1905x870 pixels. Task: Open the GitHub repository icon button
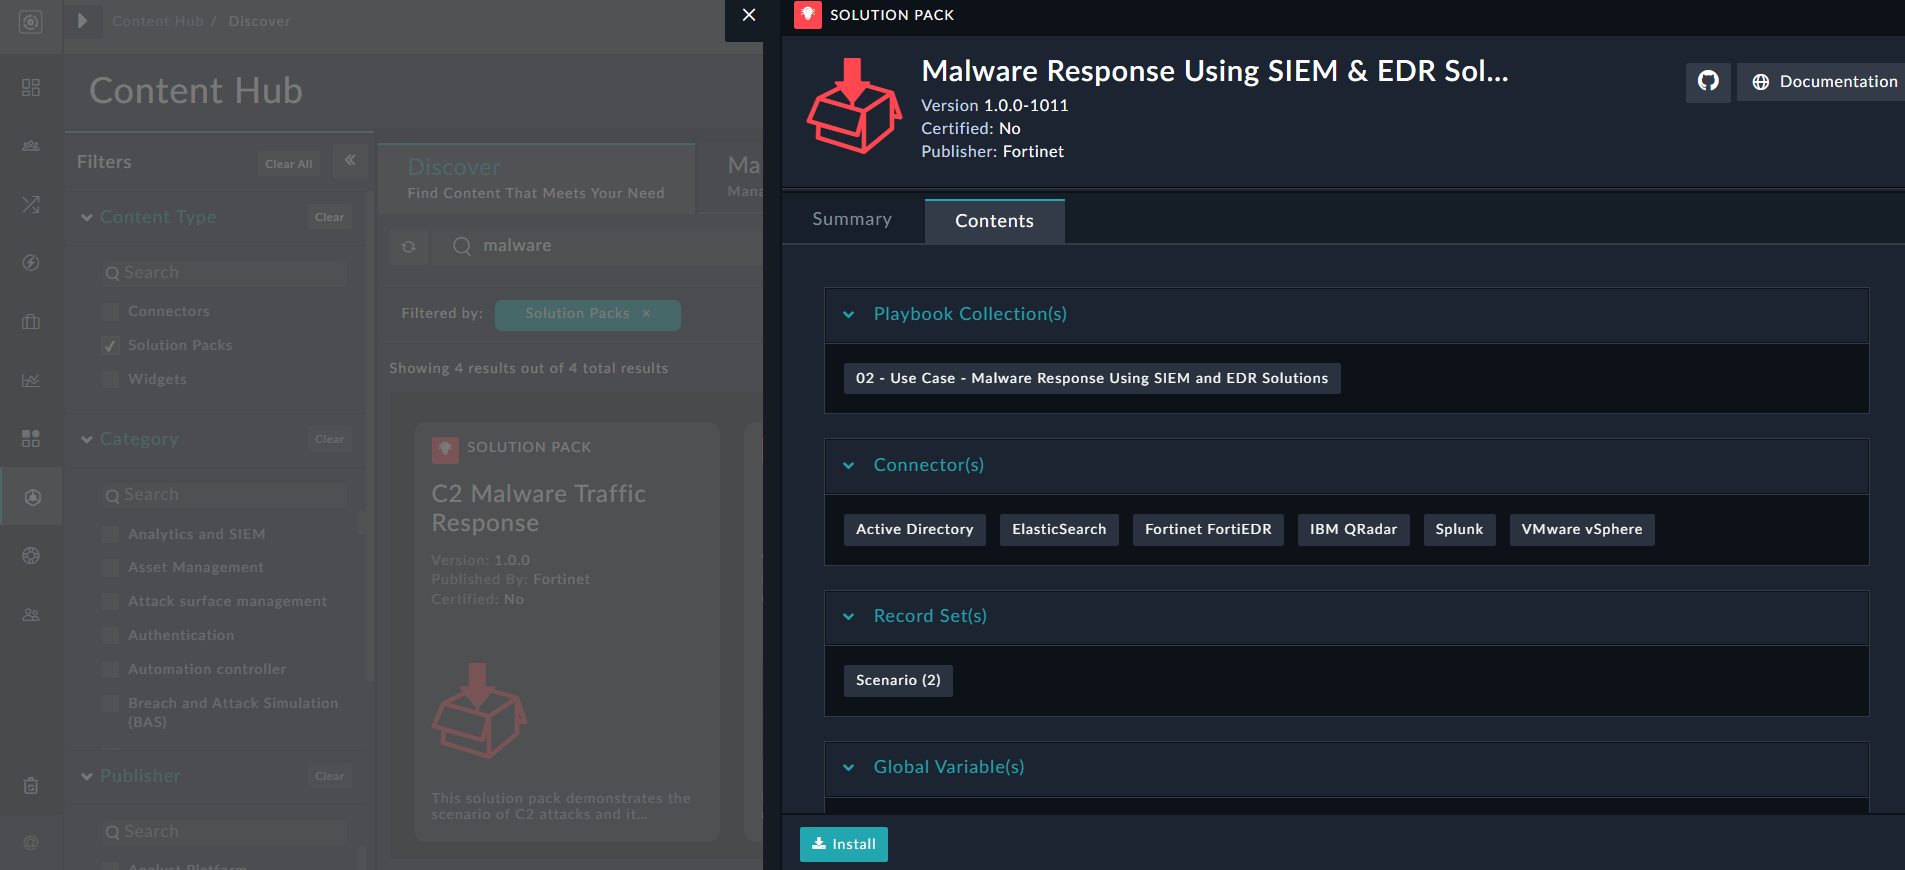click(1708, 82)
